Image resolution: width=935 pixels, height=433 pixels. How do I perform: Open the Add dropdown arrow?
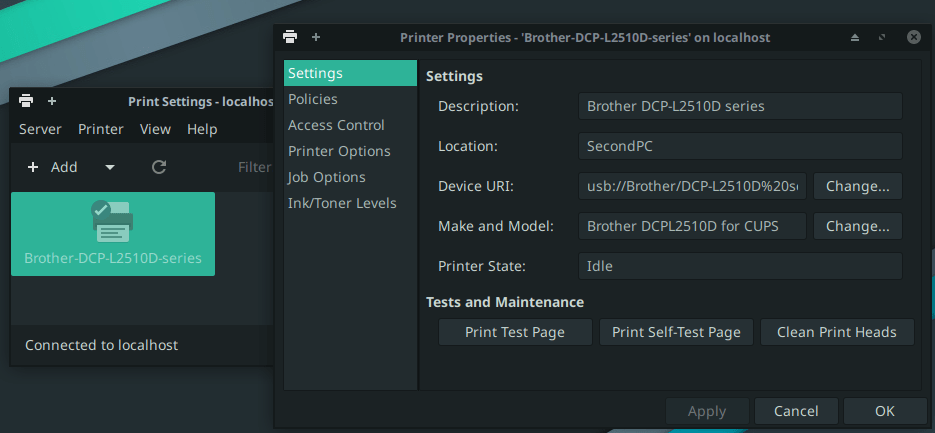[110, 168]
